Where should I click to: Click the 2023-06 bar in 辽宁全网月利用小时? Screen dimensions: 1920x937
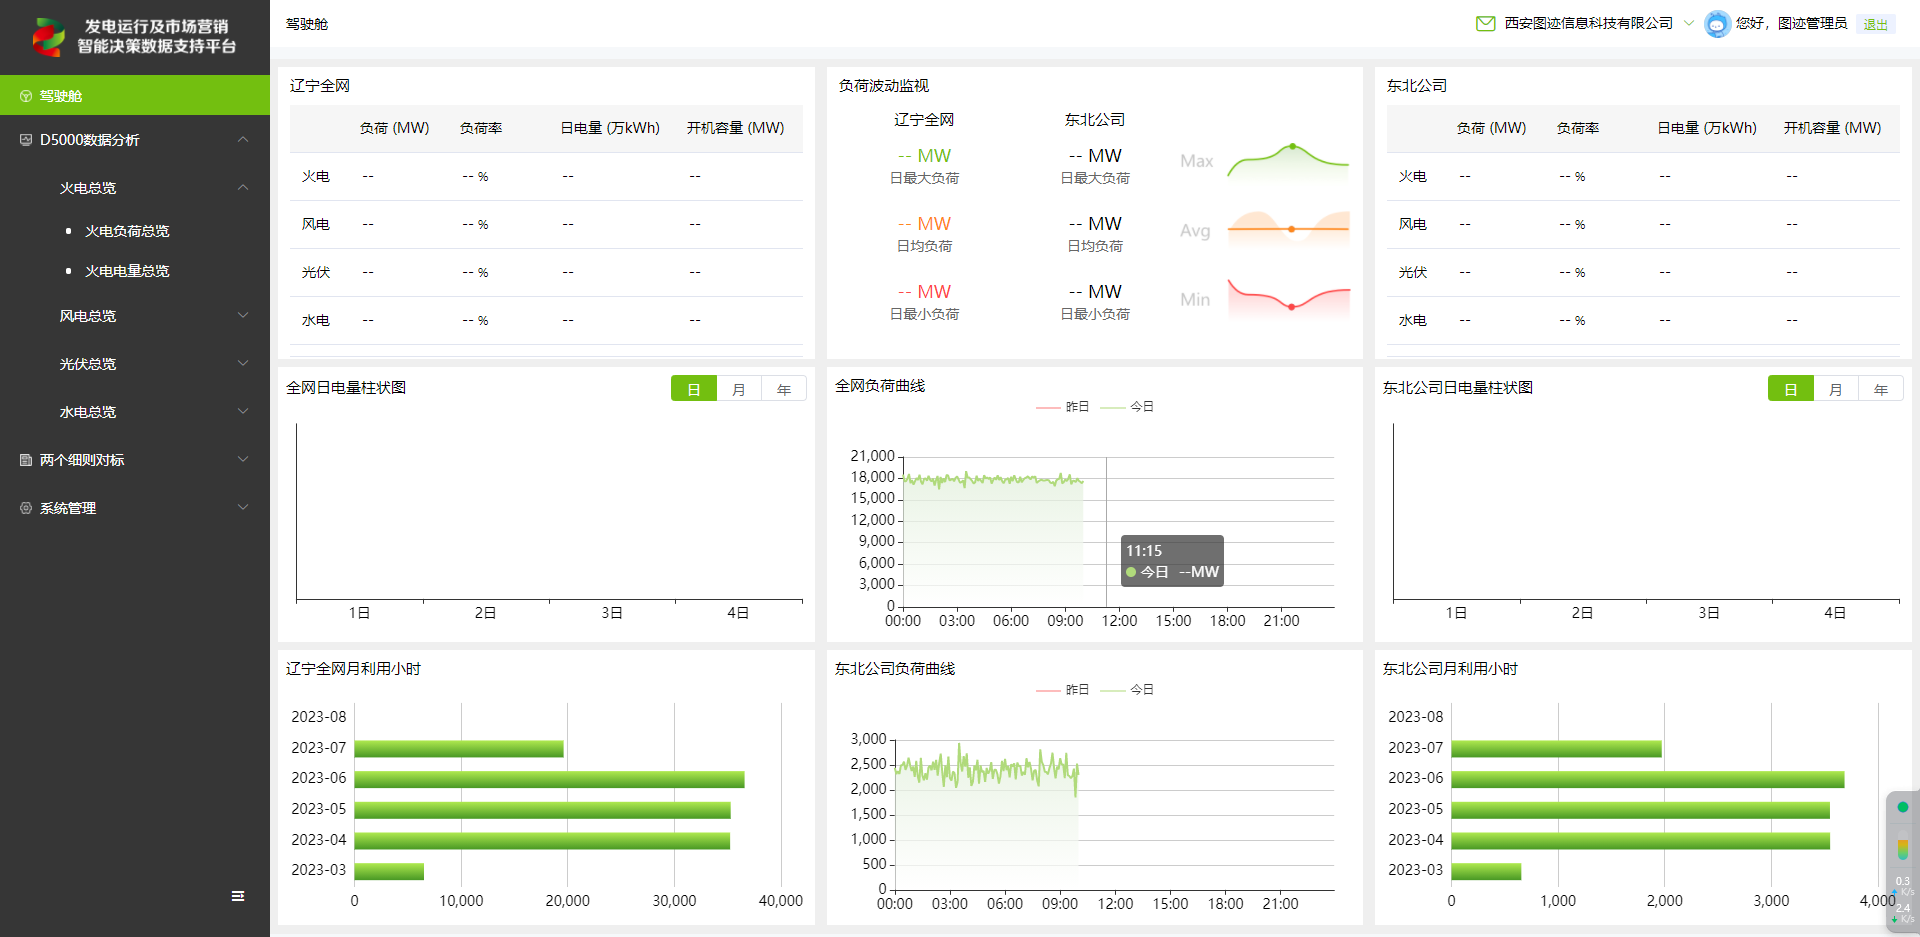[549, 779]
